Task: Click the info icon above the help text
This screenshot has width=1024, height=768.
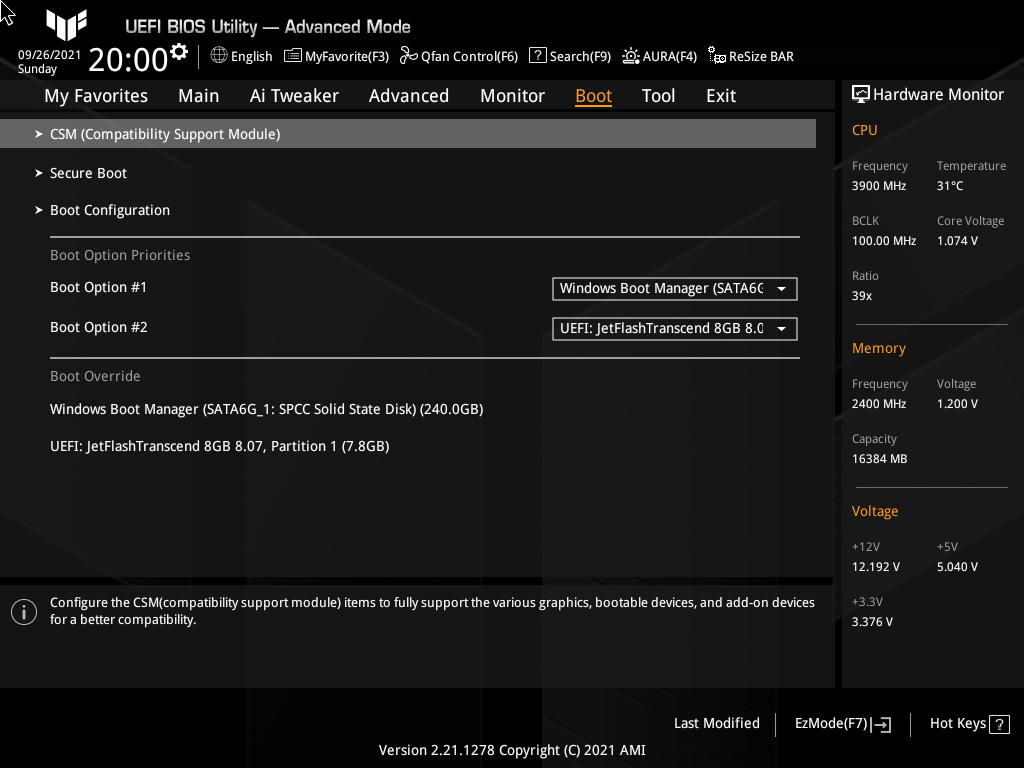Action: [x=24, y=612]
